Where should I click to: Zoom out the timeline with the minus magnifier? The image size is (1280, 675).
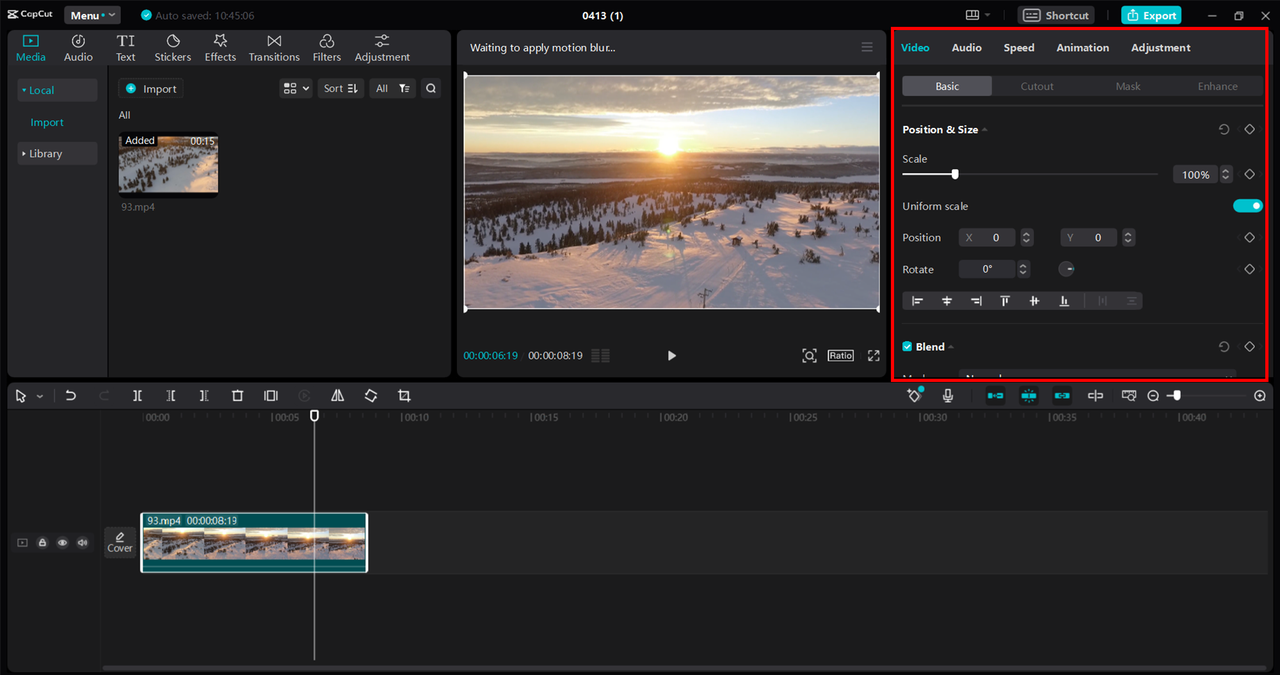[x=1153, y=396]
